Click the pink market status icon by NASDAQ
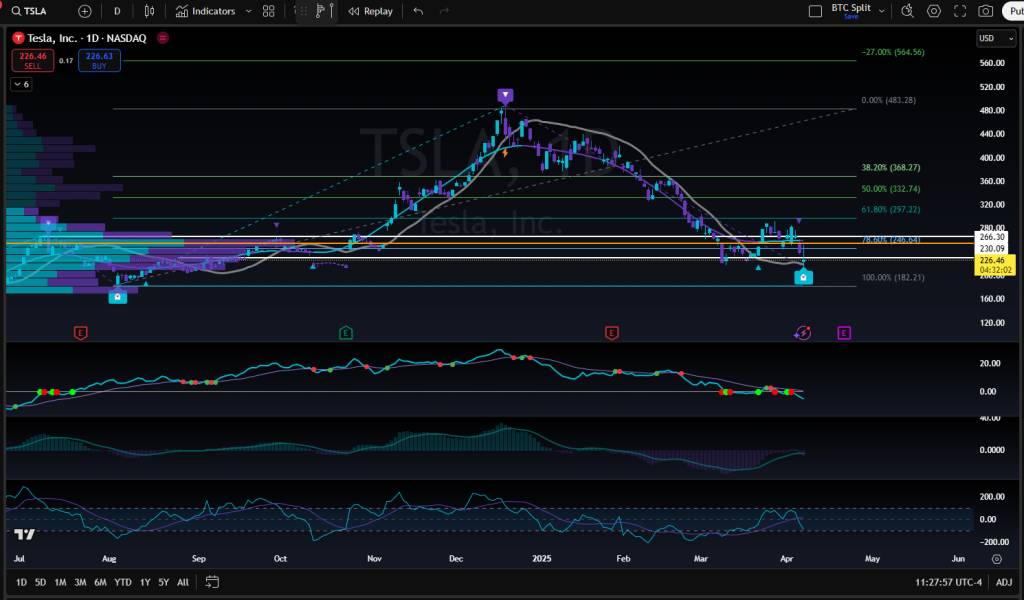Screen dimensions: 1024x600 163,39
